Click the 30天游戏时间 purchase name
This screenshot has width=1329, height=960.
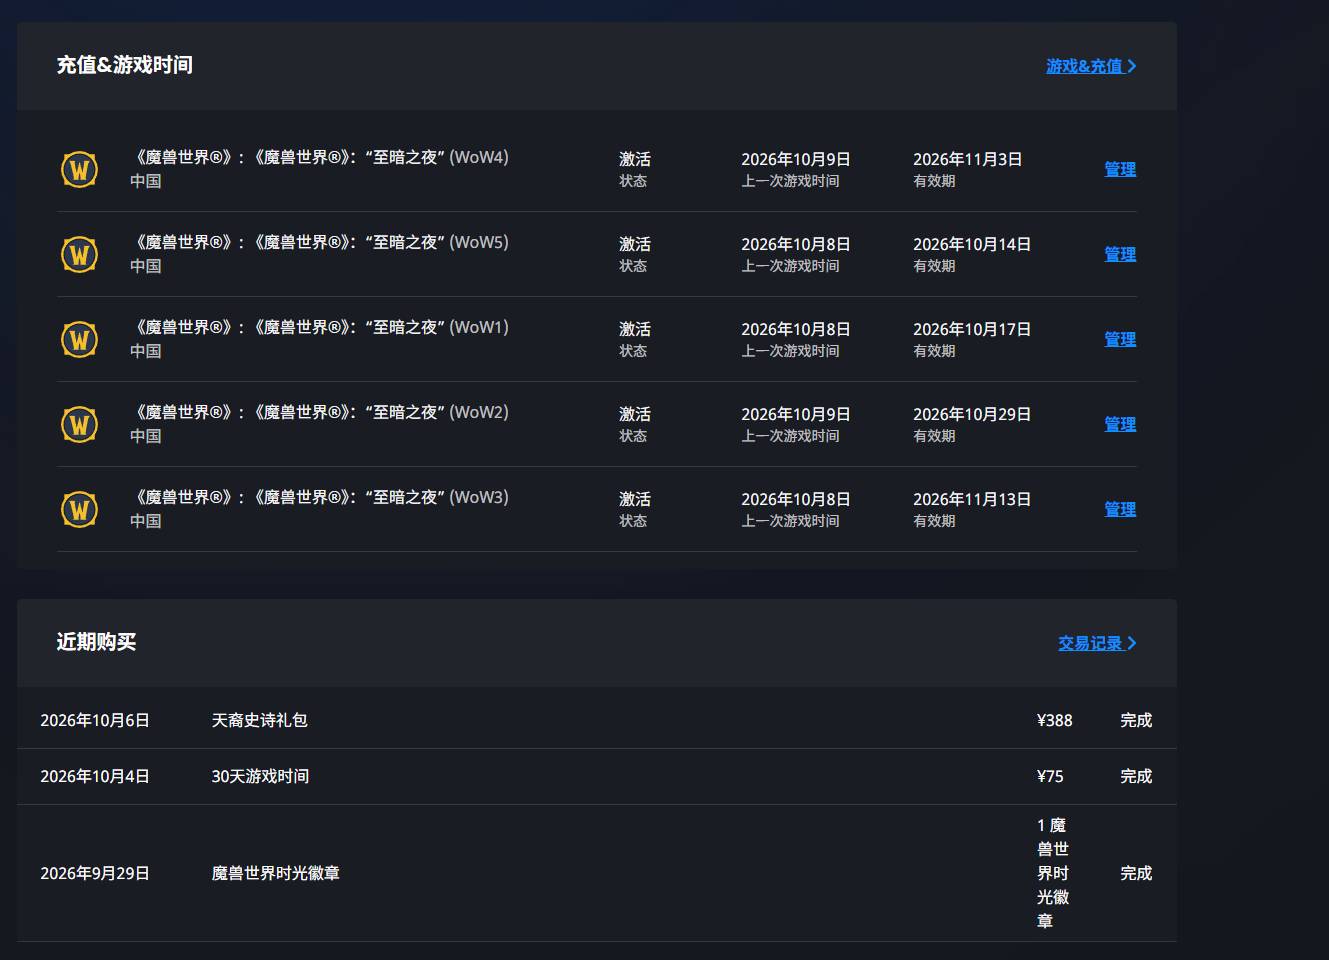(260, 776)
